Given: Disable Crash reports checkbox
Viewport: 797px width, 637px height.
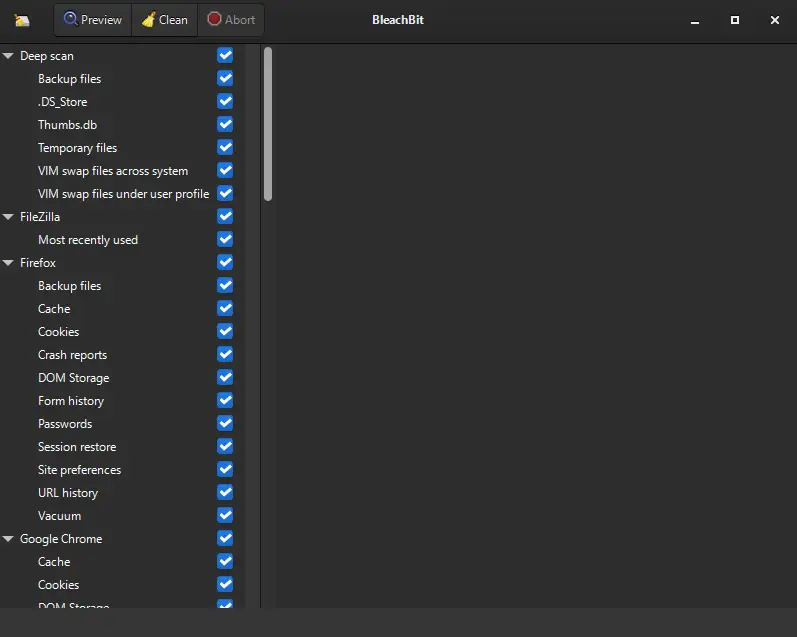Looking at the screenshot, I should (x=225, y=354).
